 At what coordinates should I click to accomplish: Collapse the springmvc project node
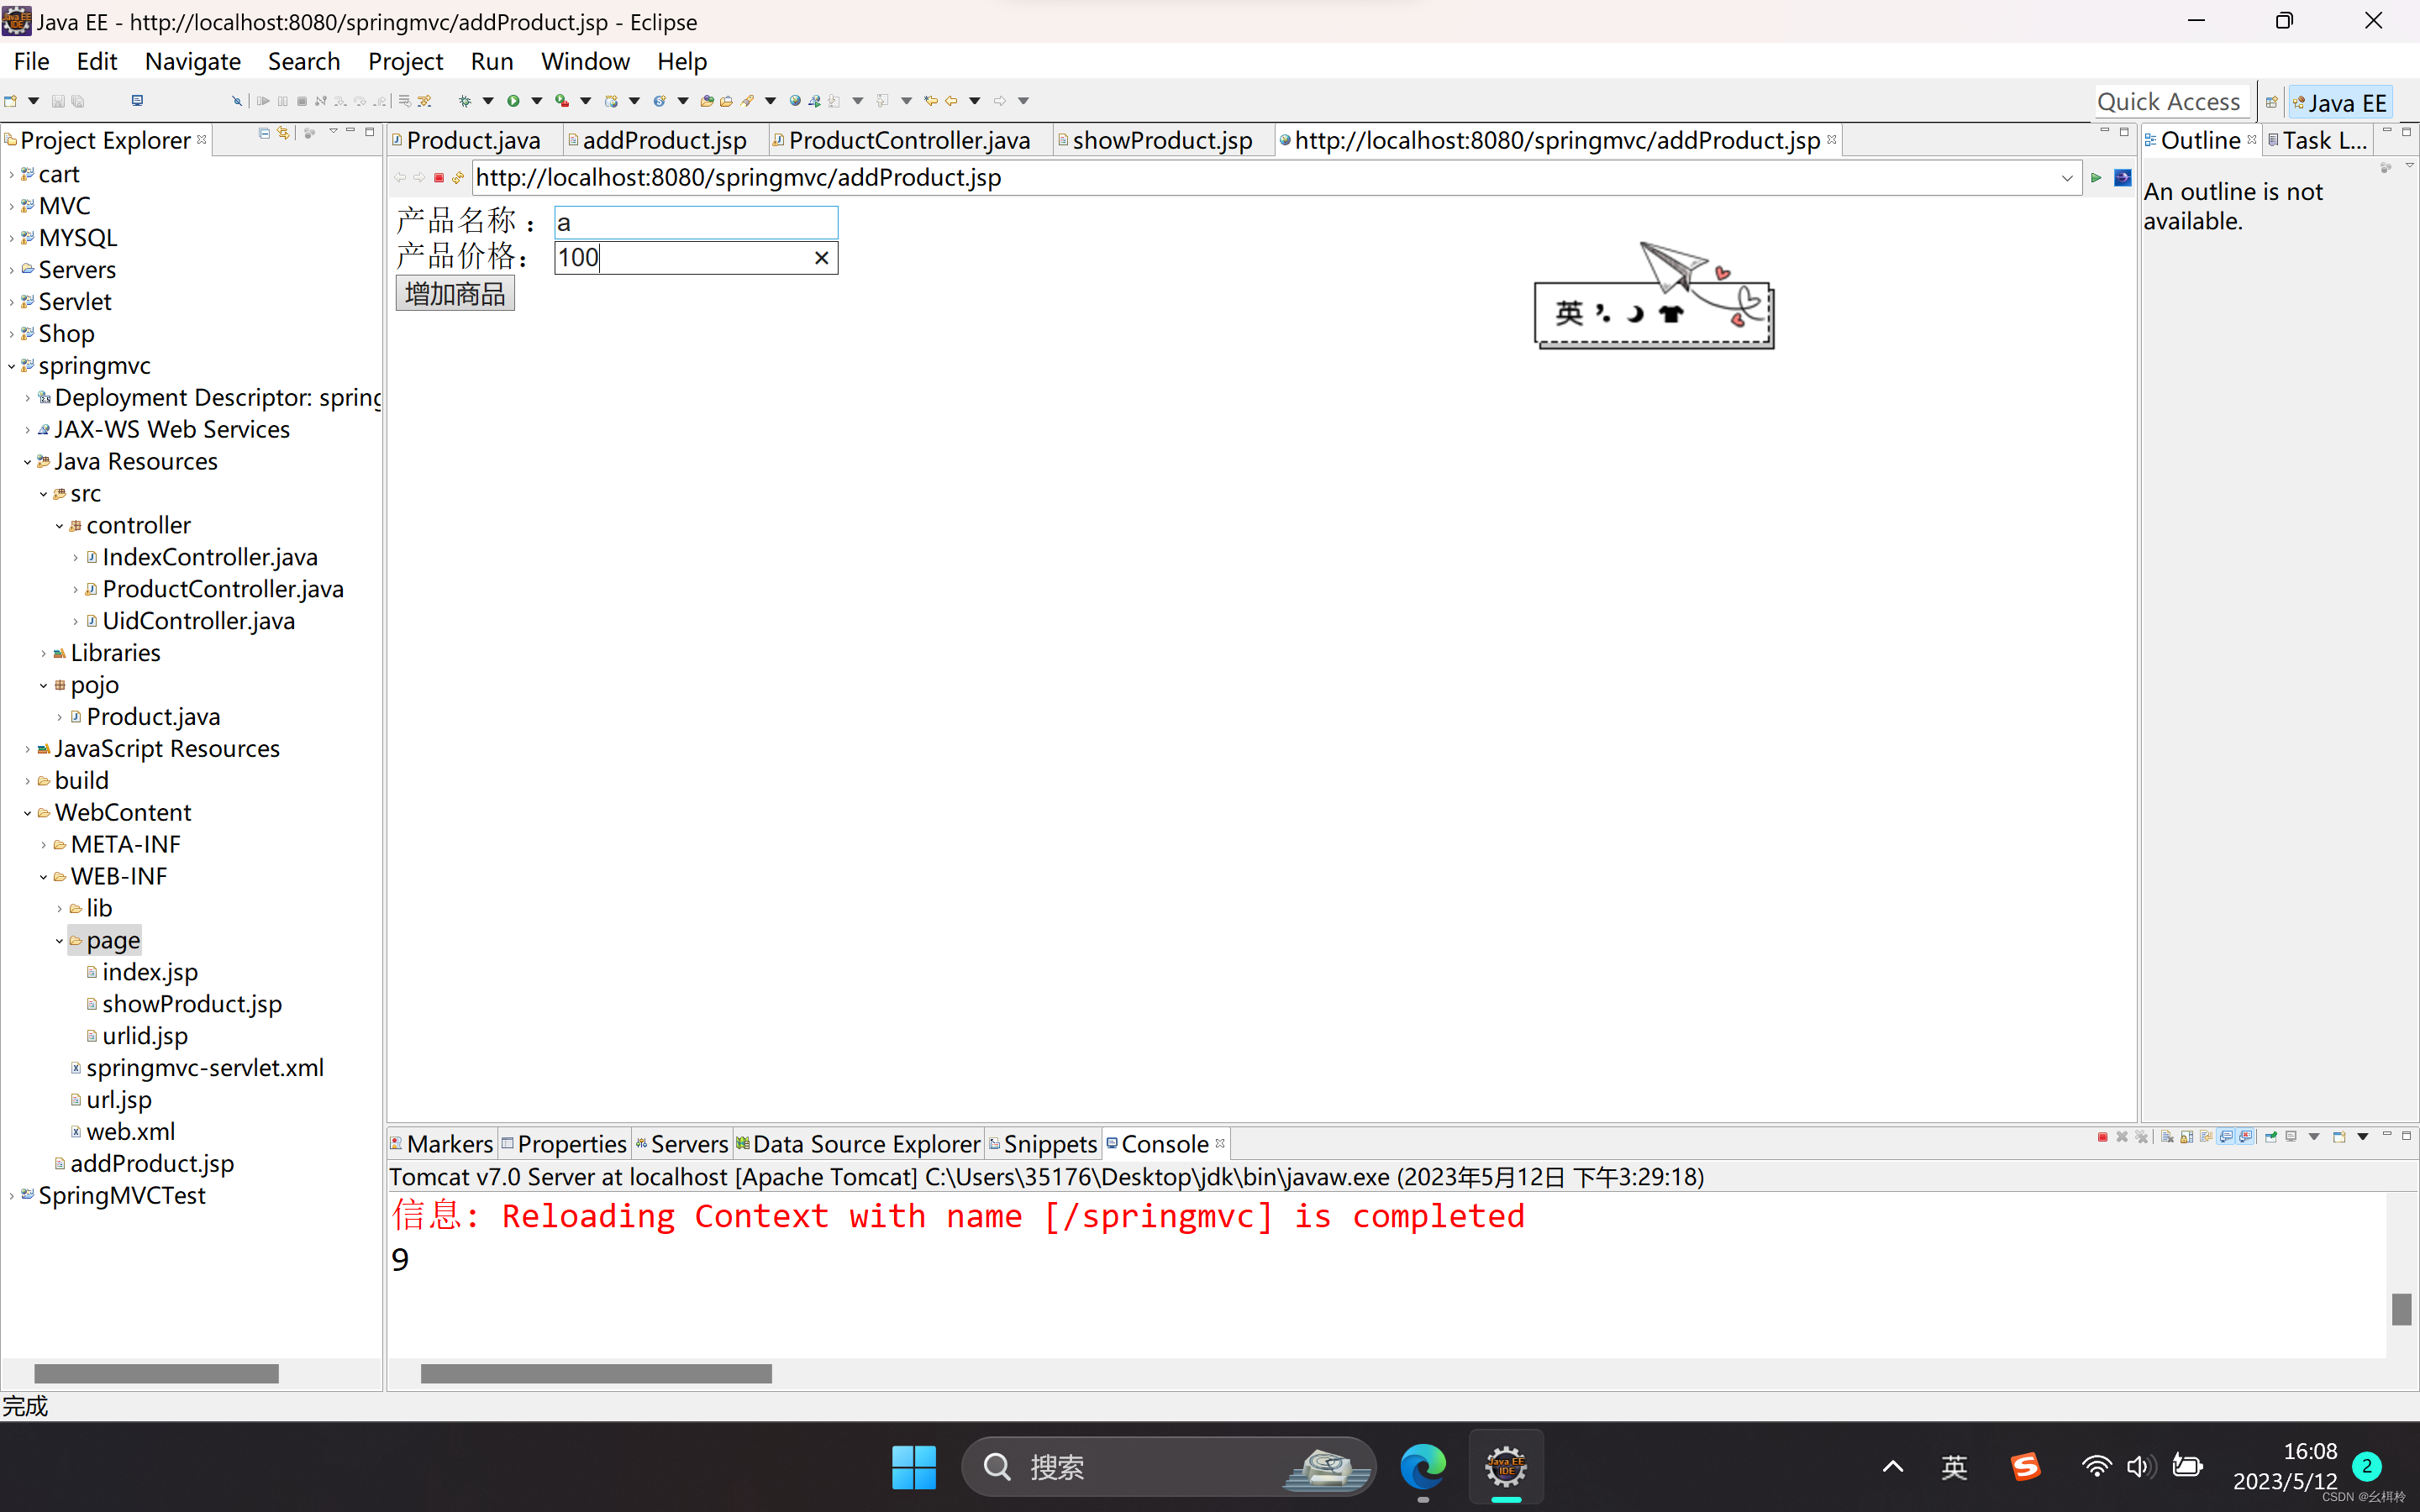pyautogui.click(x=12, y=366)
